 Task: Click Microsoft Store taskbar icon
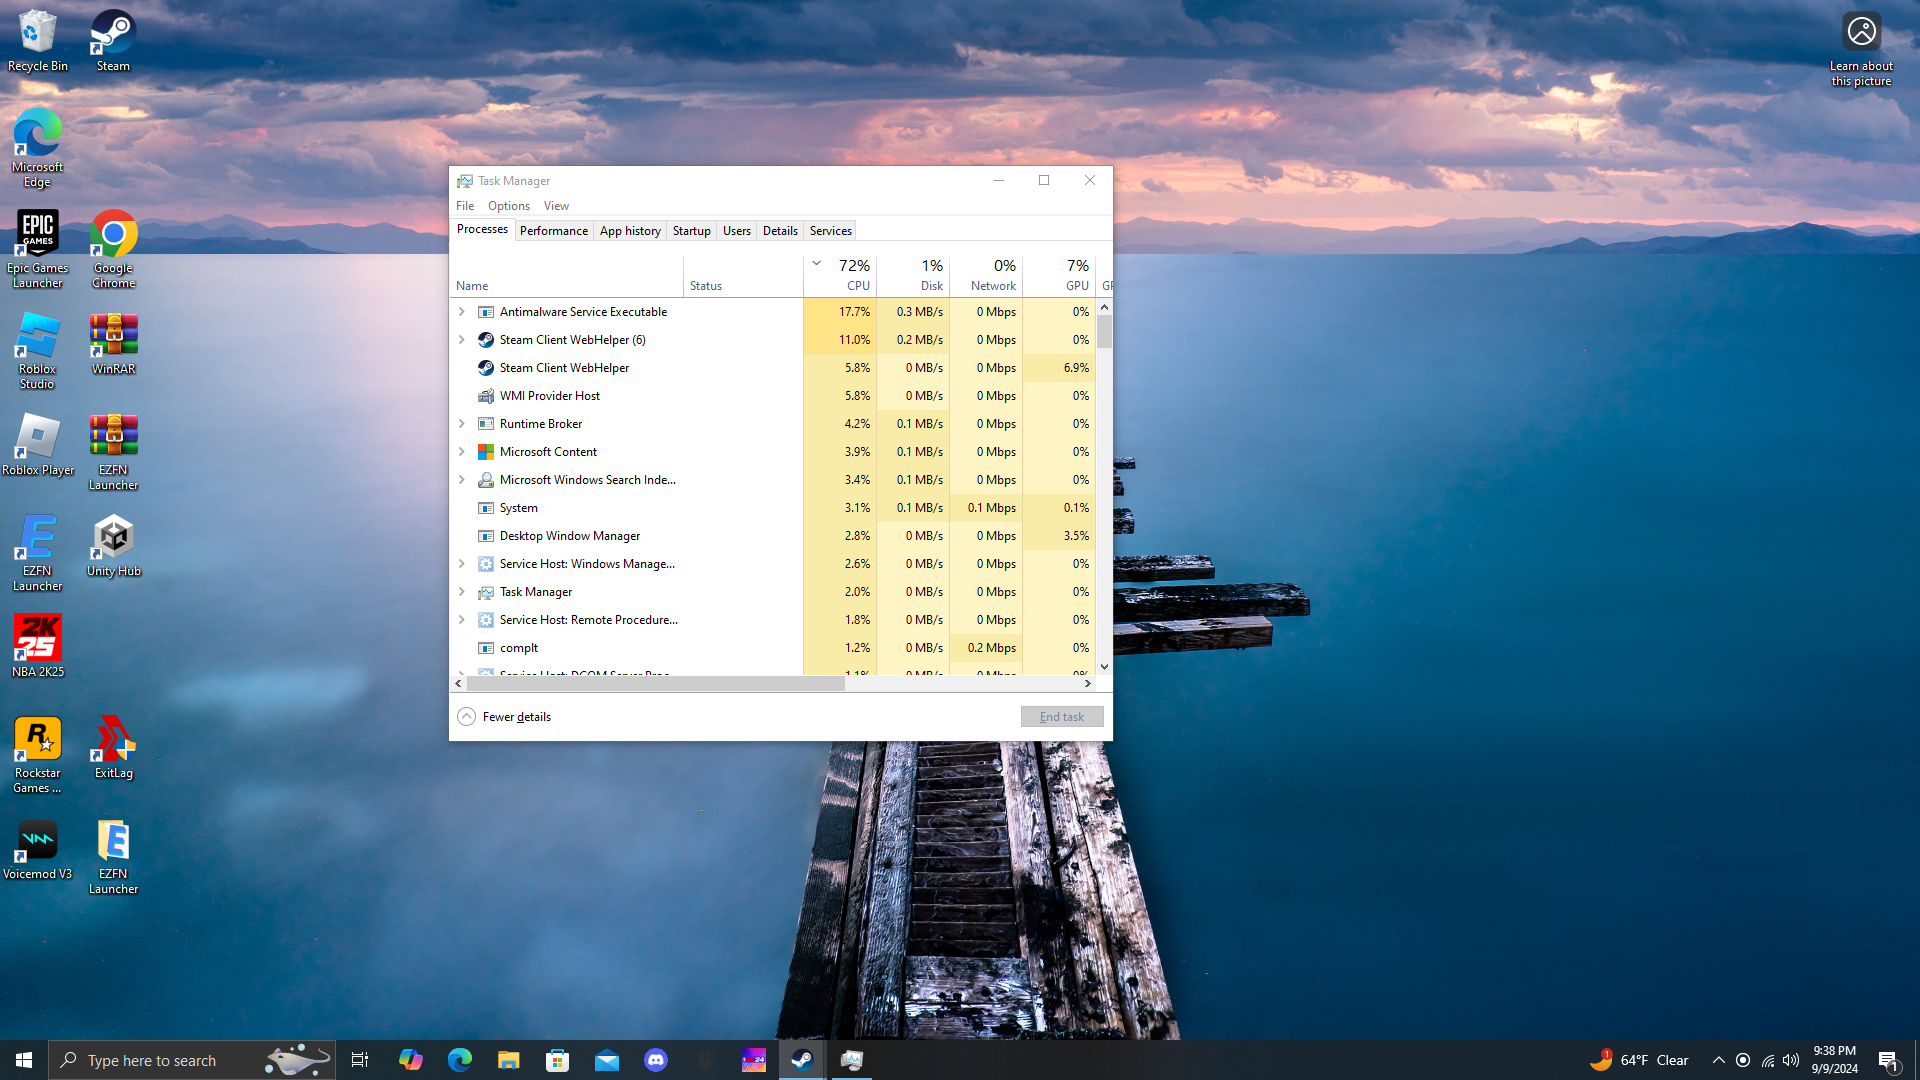[558, 1060]
